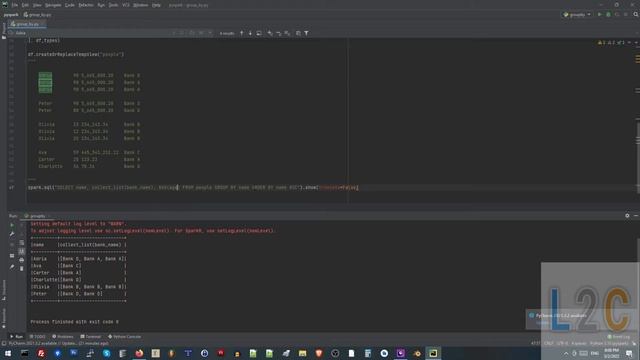
Task: Select all occurrences icon in find bar
Action: point(287,33)
